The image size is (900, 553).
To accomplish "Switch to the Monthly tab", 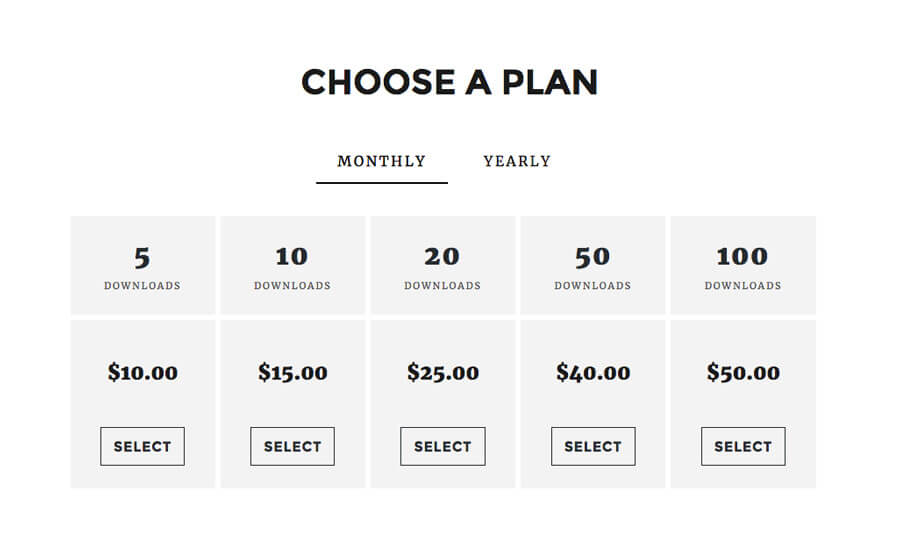I will [381, 161].
